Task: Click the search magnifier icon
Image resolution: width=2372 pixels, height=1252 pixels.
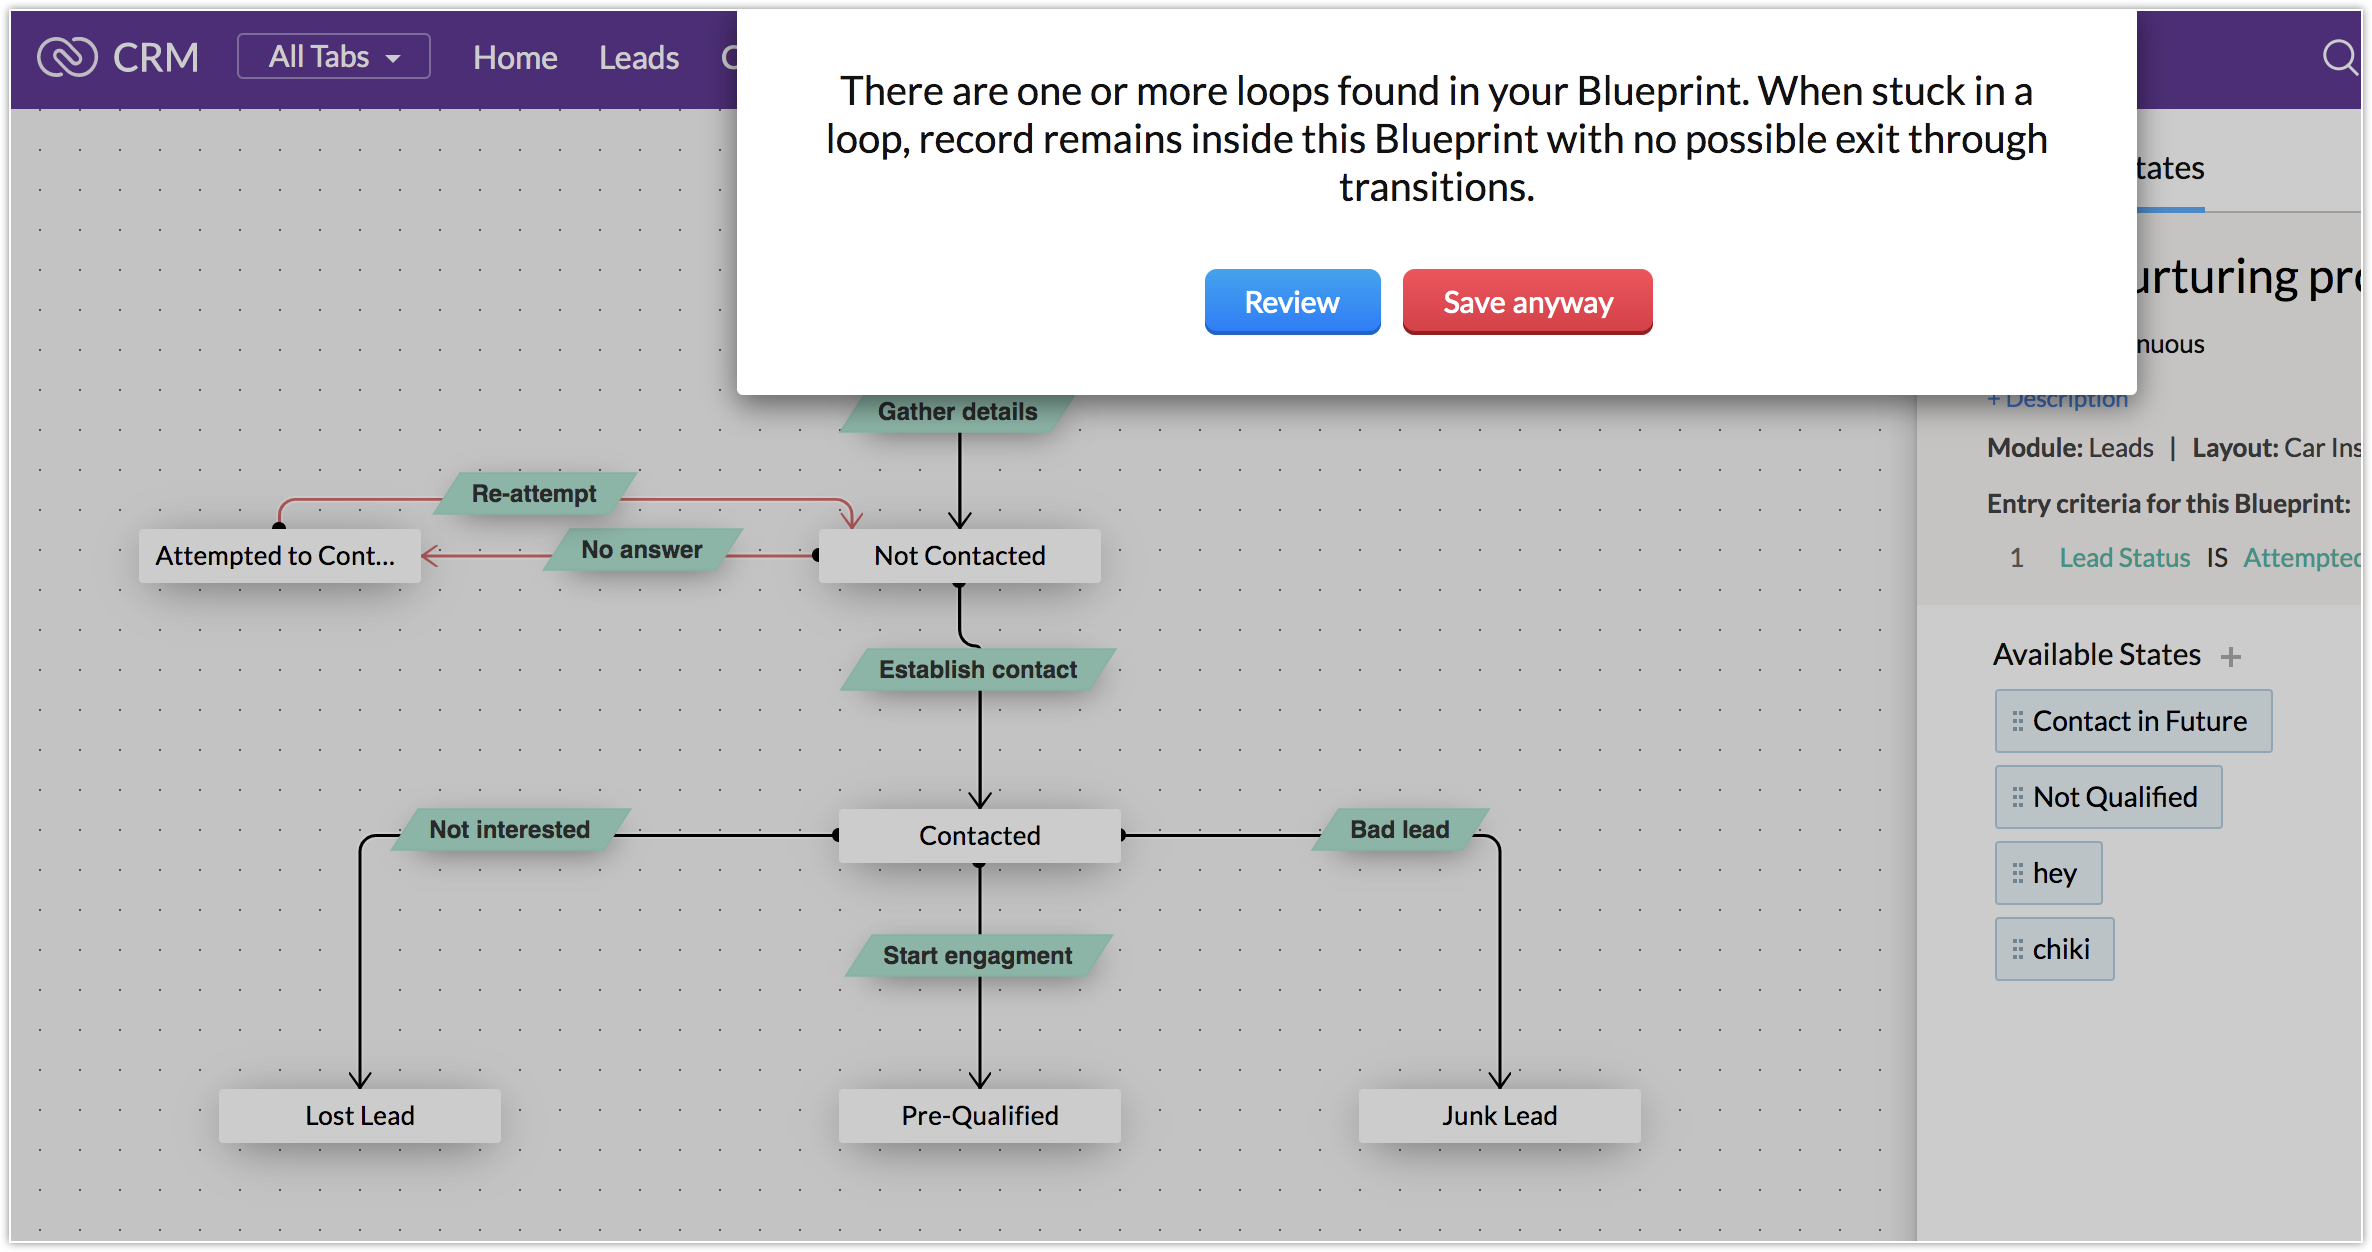Action: tap(2338, 57)
